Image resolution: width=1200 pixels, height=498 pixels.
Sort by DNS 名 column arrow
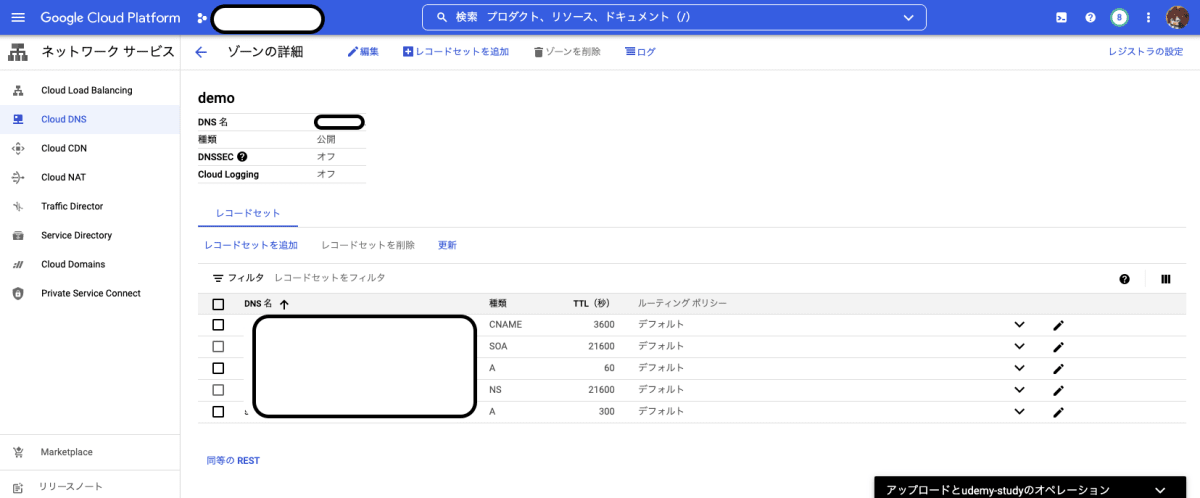tap(284, 304)
